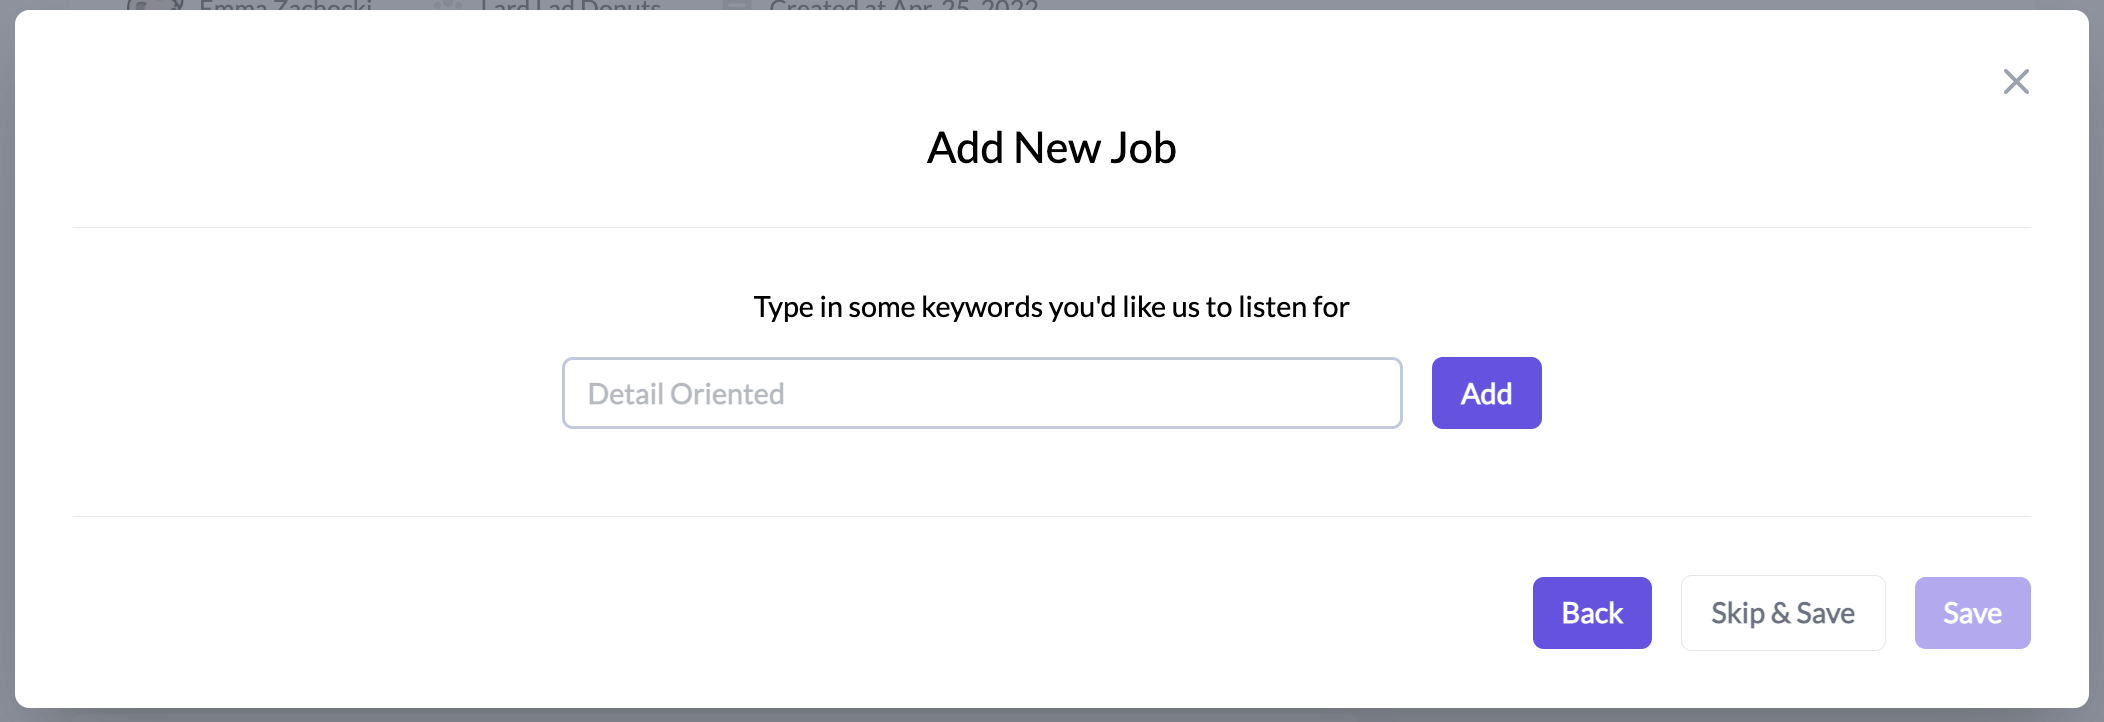This screenshot has height=722, width=2104.
Task: Click the Save button
Action: [1972, 613]
